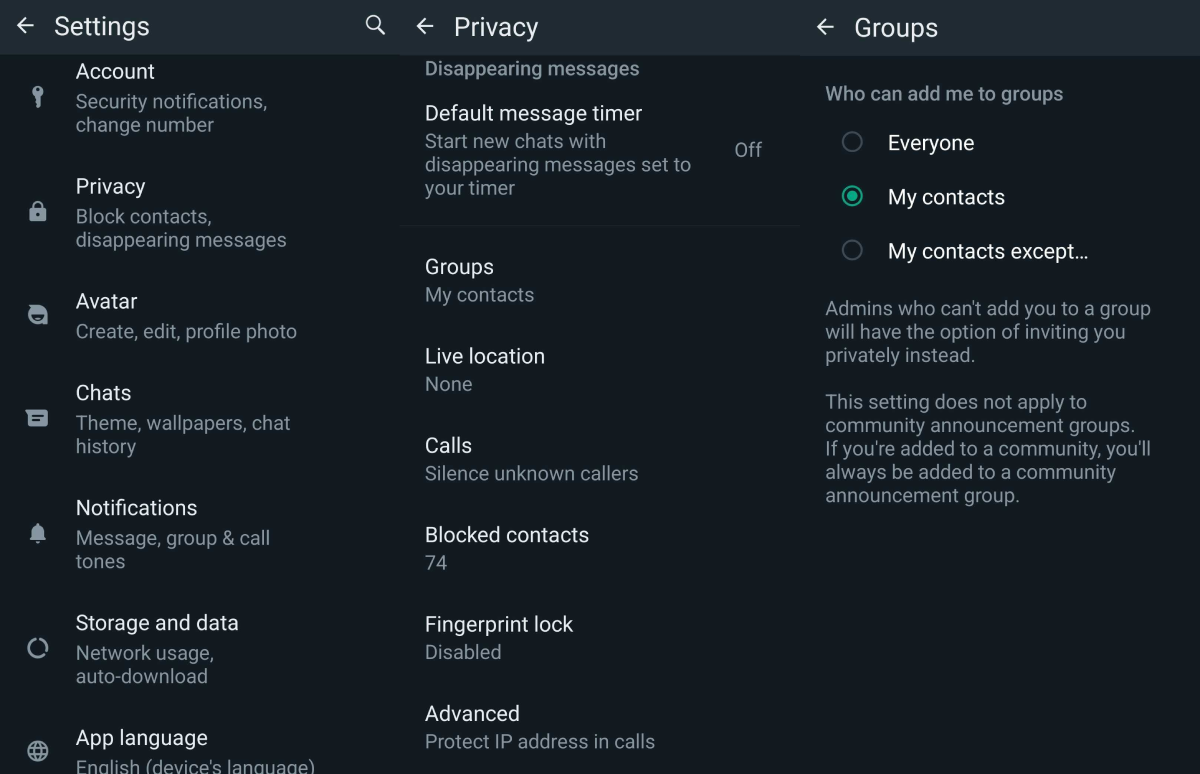Choose My contacts except… radio option
Image resolution: width=1200 pixels, height=774 pixels.
[x=852, y=251]
